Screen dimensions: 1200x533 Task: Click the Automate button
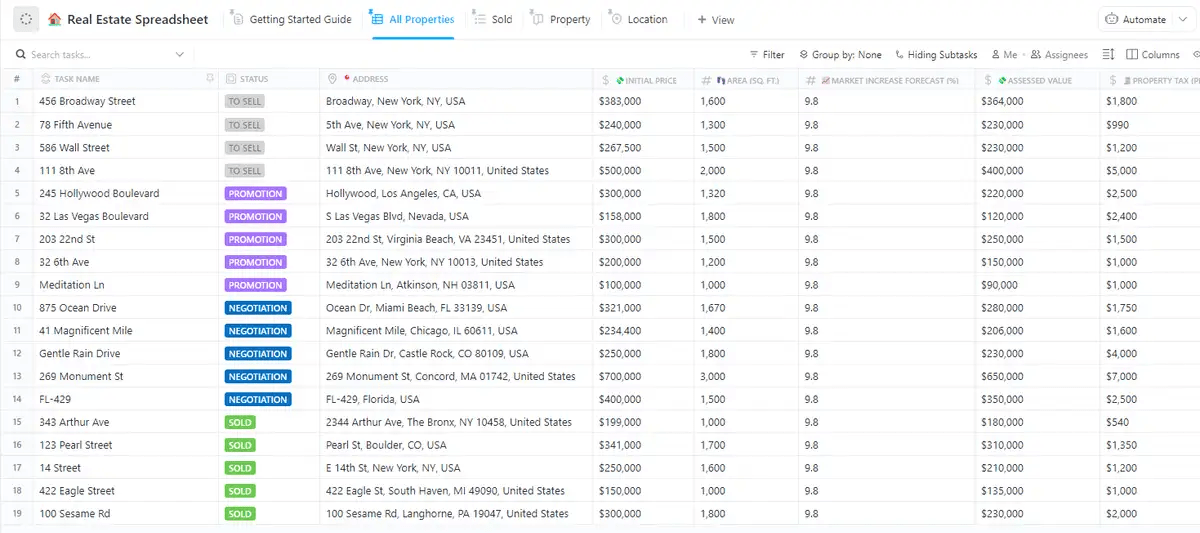click(x=1135, y=19)
